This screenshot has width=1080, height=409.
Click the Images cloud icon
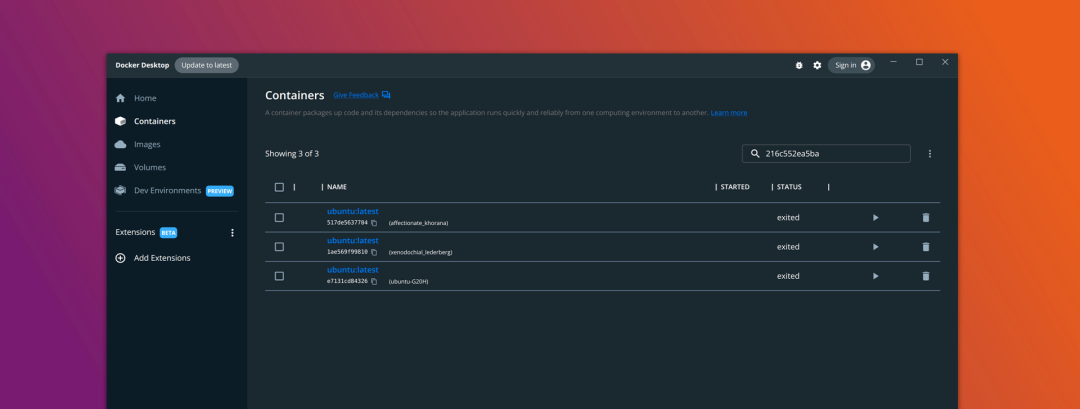[121, 145]
